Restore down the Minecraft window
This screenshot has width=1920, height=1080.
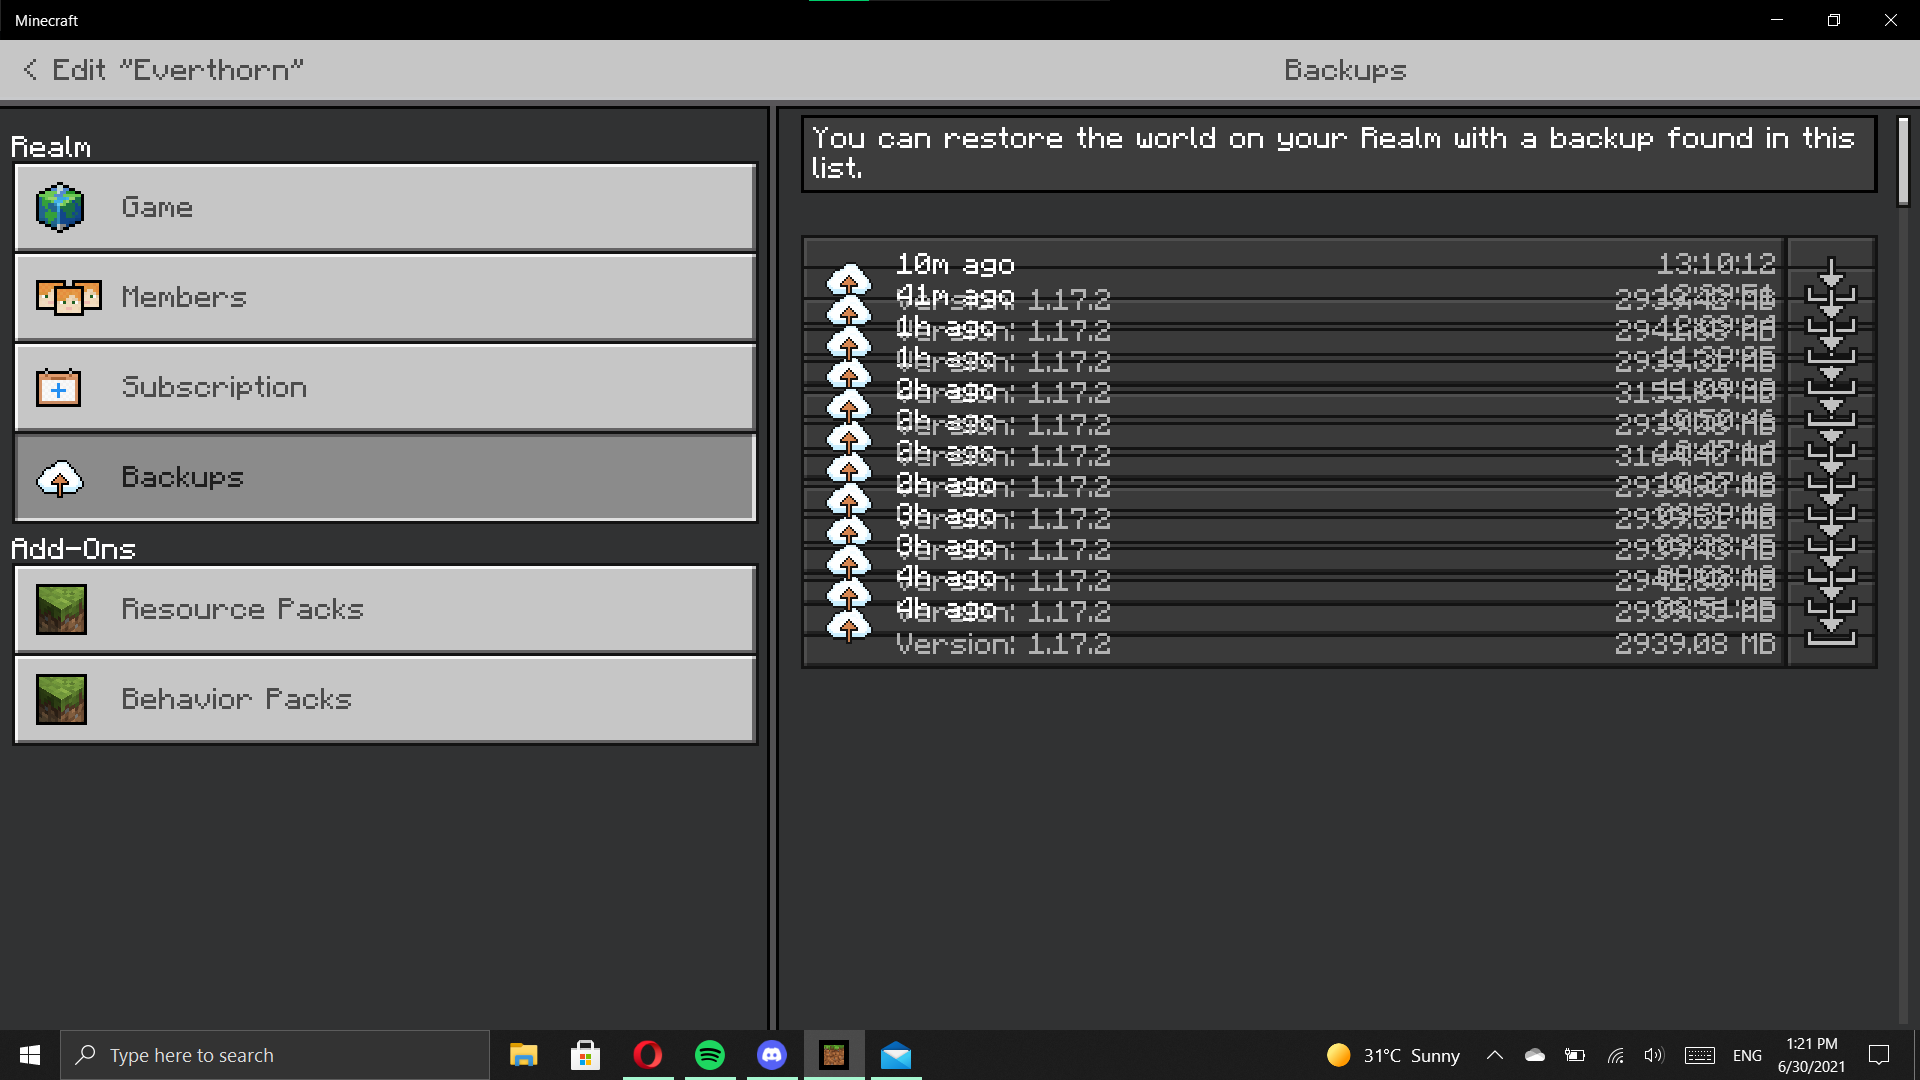coord(1833,20)
